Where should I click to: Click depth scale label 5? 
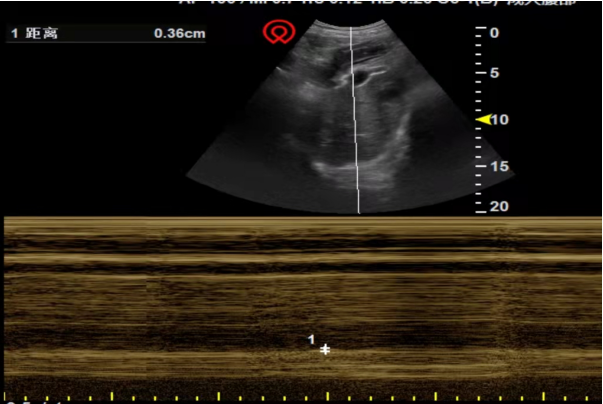click(495, 73)
